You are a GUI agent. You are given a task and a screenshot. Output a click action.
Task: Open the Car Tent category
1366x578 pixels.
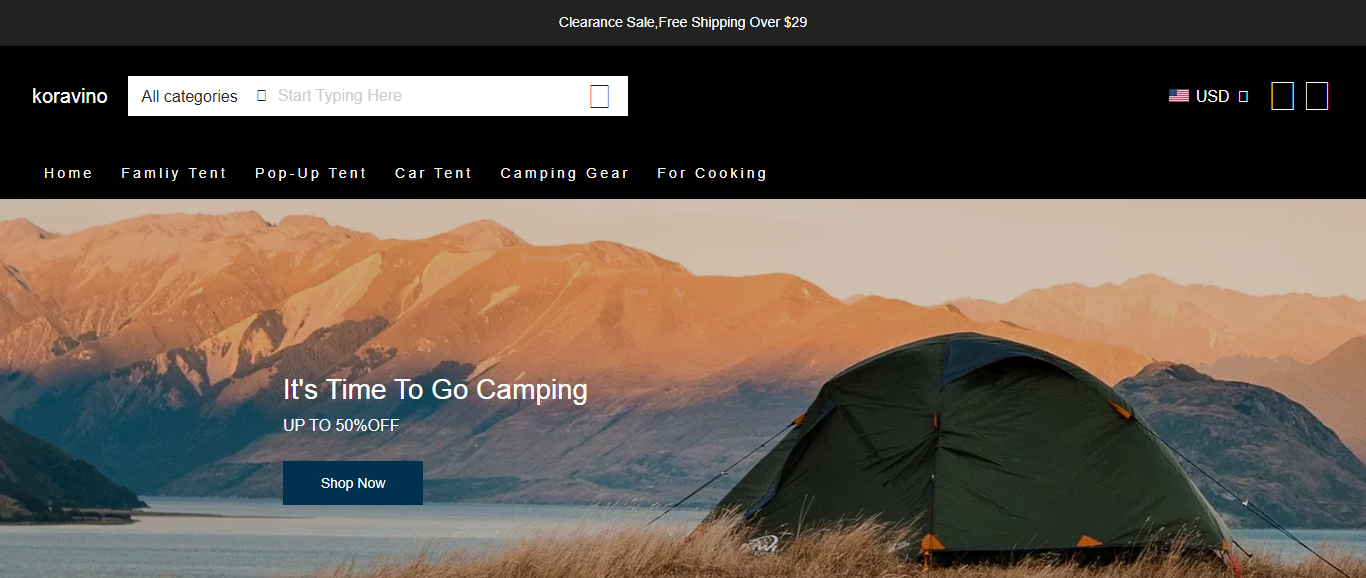[433, 173]
